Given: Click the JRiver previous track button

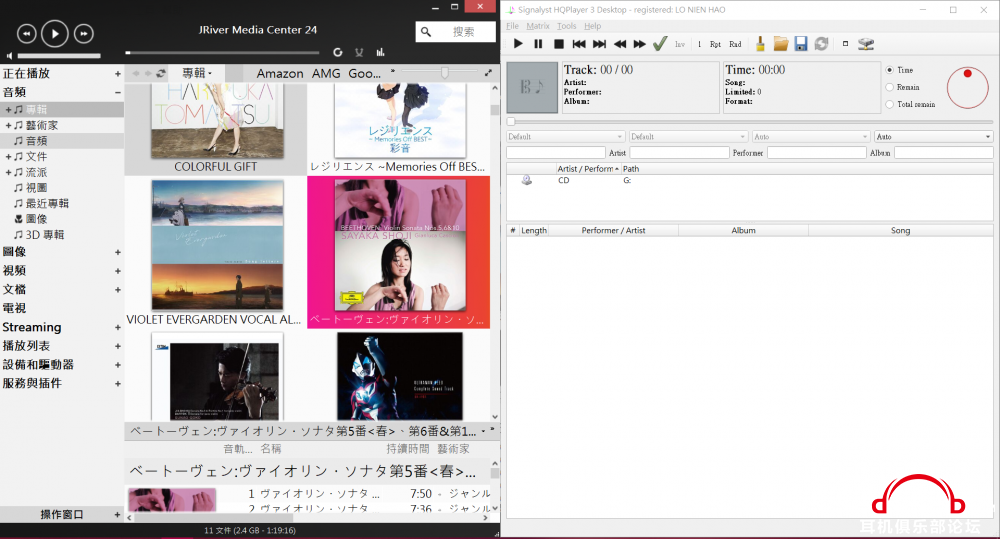Looking at the screenshot, I should tap(26, 33).
